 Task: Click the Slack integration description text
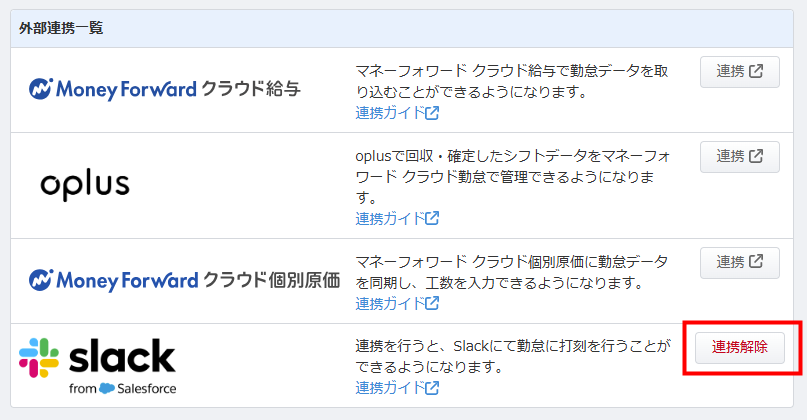pos(513,356)
